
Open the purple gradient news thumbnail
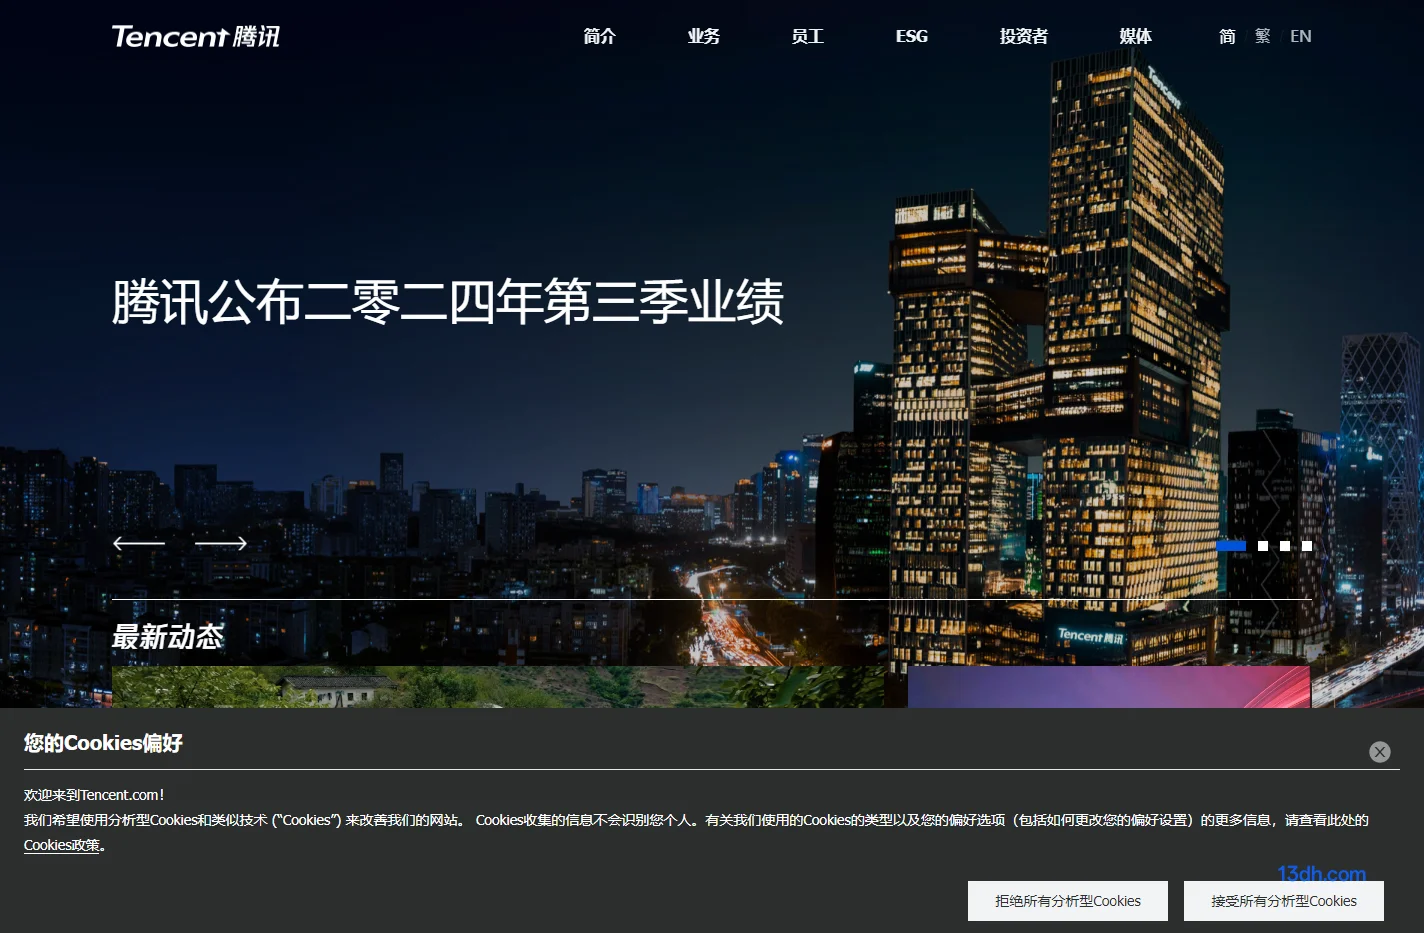click(1109, 687)
